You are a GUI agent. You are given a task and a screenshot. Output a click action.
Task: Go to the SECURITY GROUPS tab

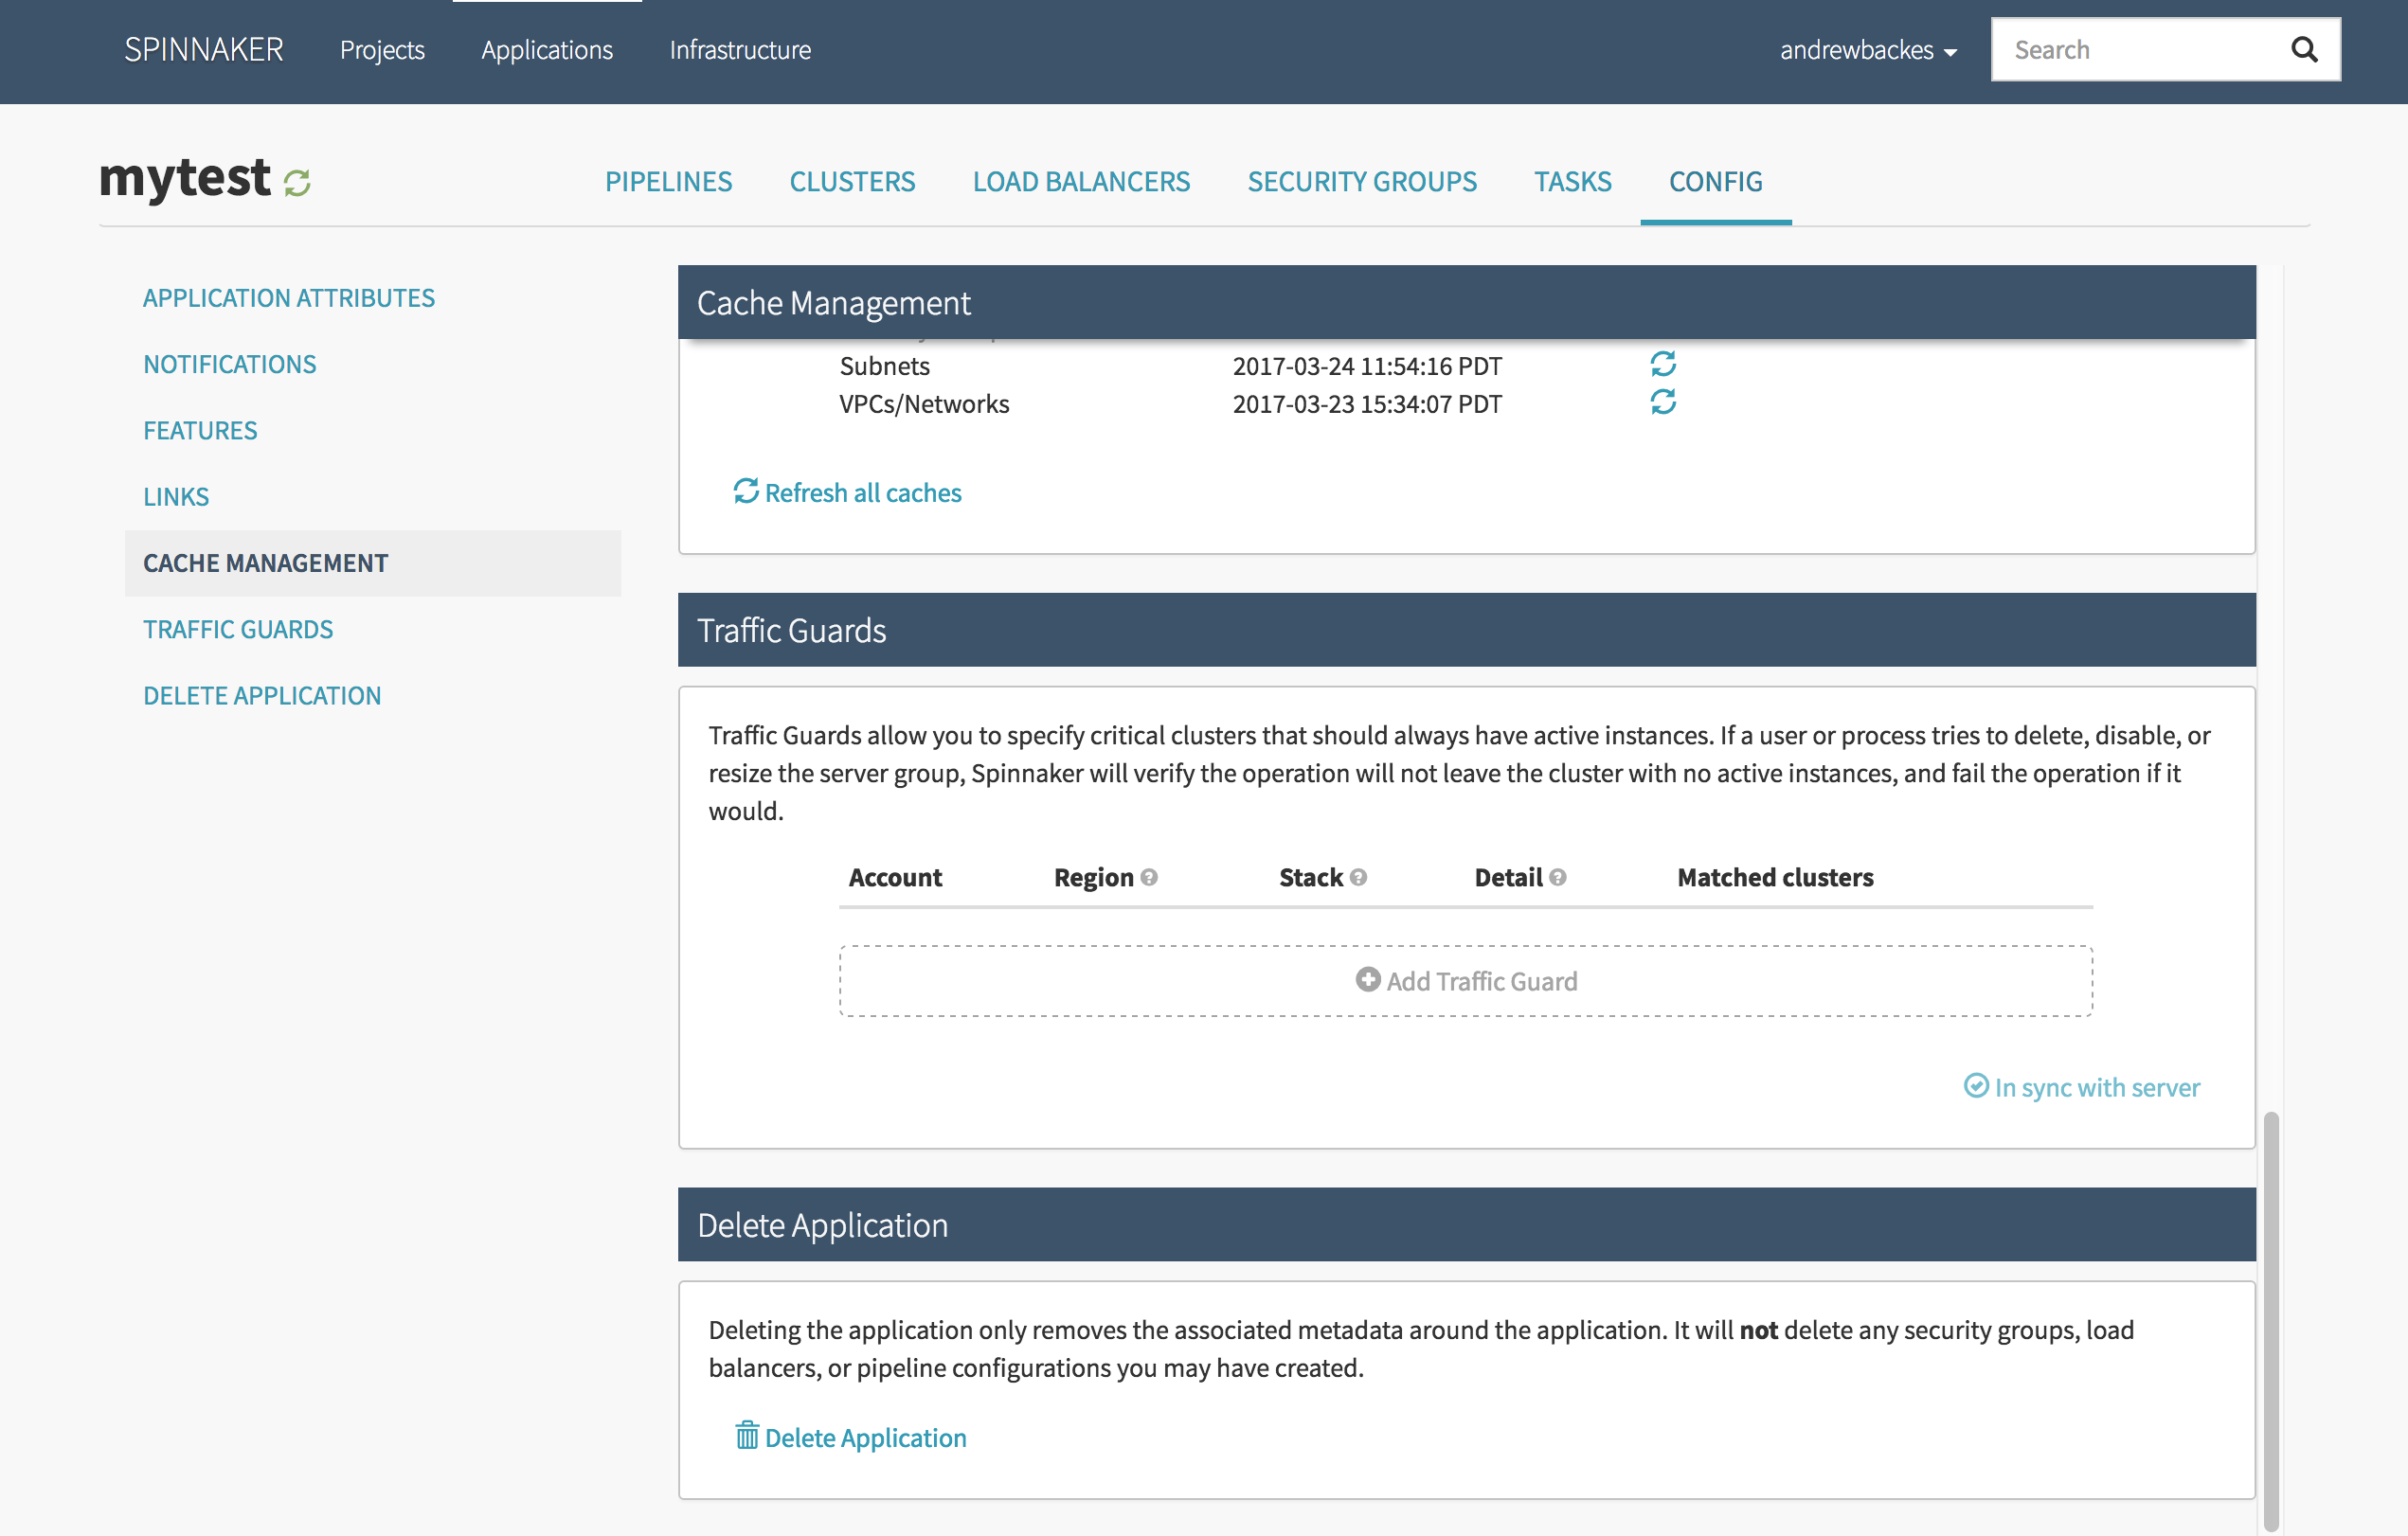tap(1361, 182)
